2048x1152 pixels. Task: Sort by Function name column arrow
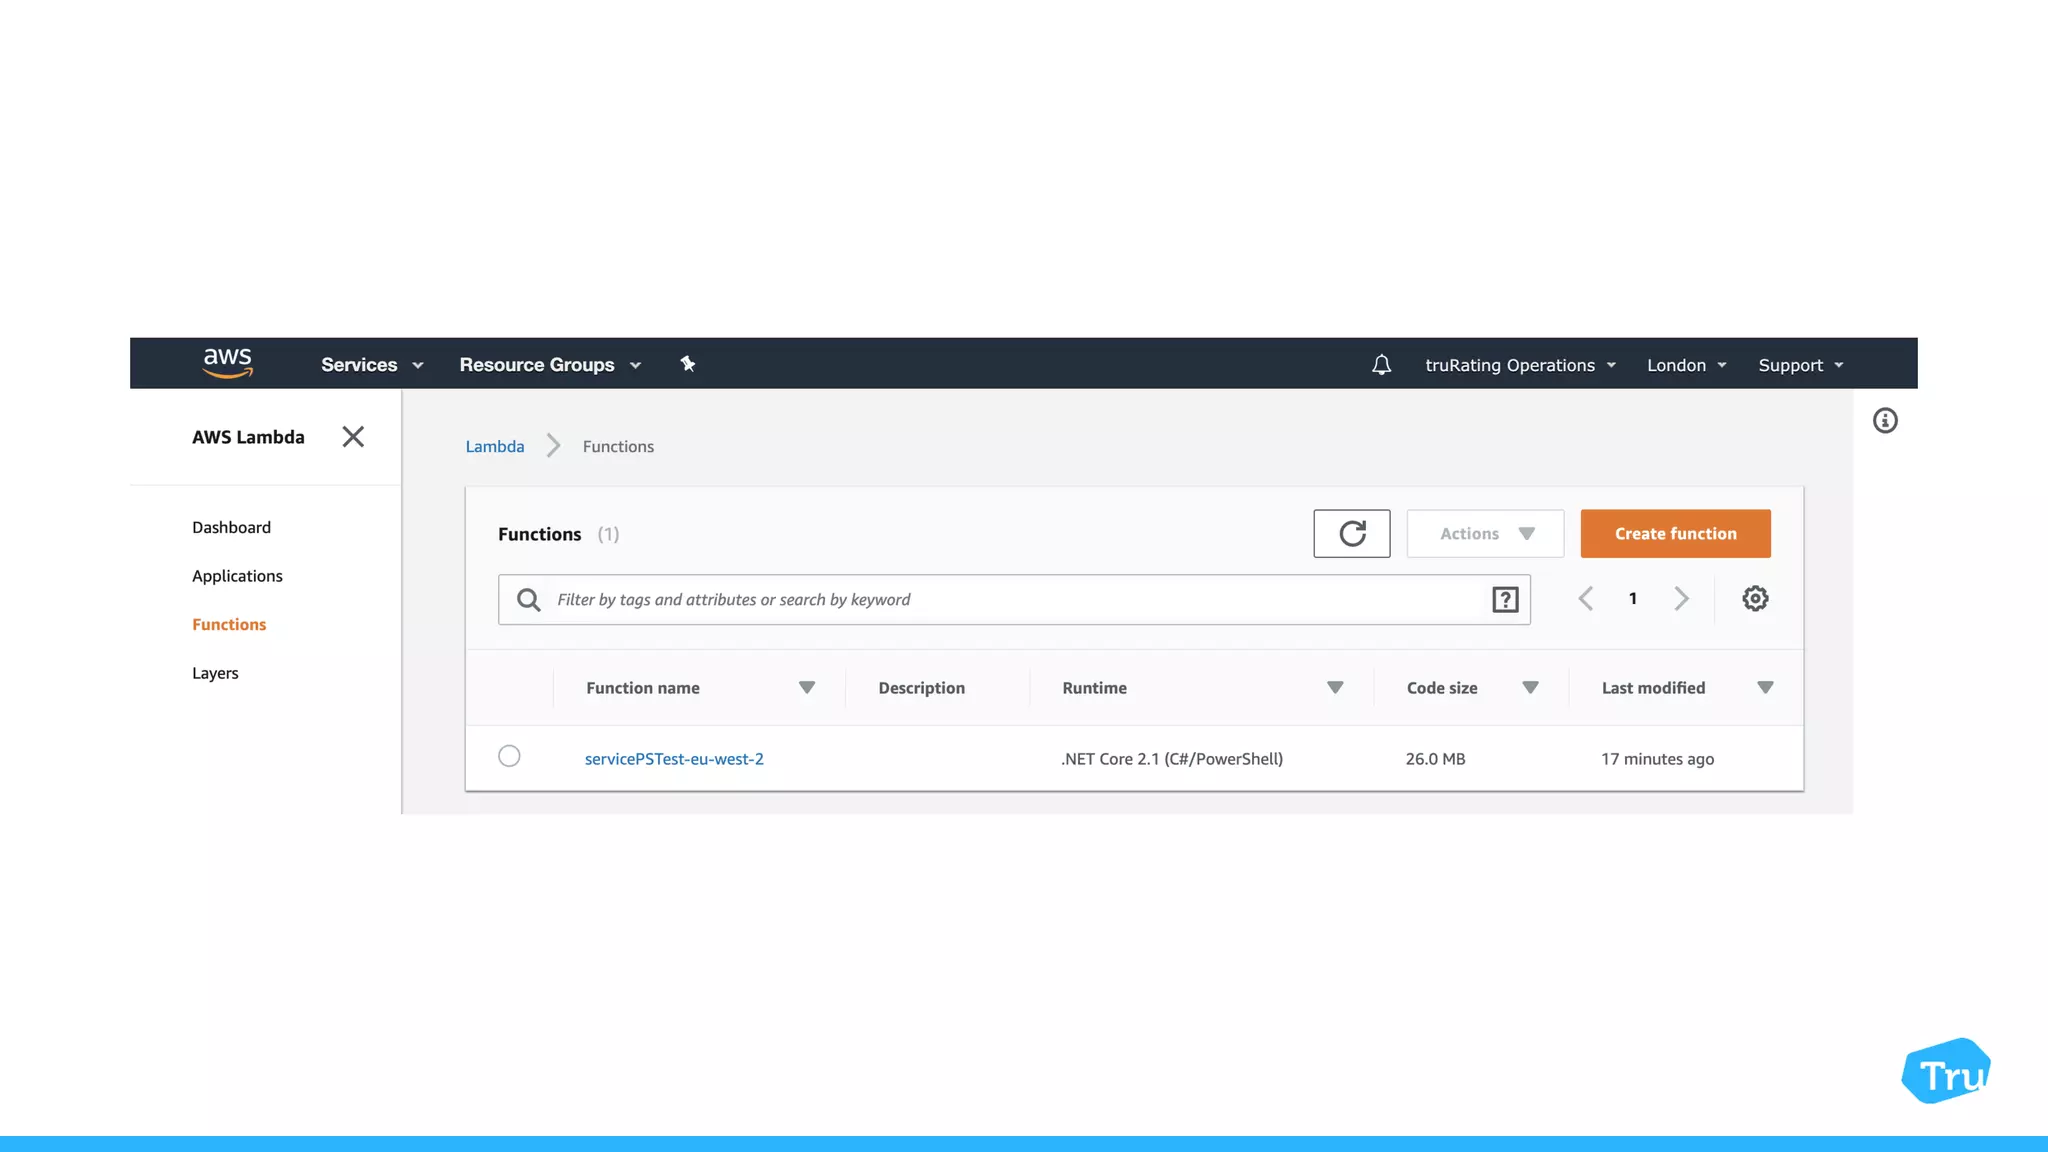pyautogui.click(x=807, y=688)
